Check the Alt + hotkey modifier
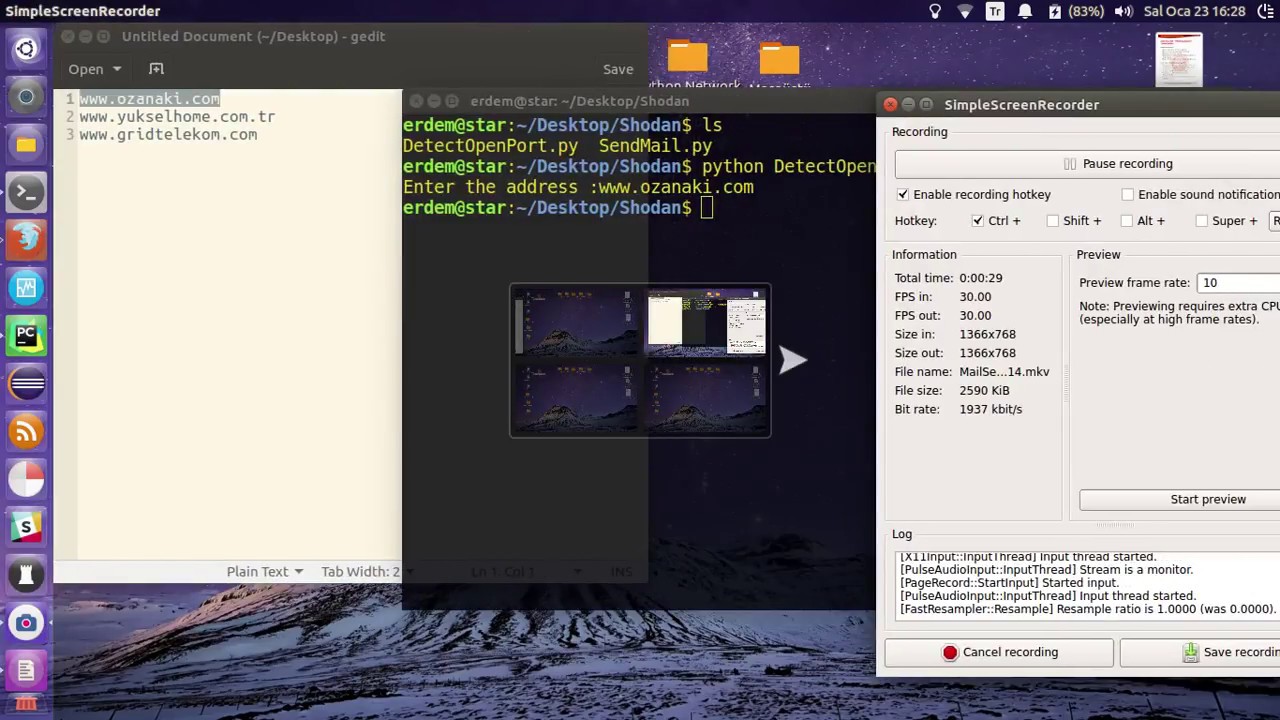This screenshot has width=1280, height=720. [x=1127, y=220]
